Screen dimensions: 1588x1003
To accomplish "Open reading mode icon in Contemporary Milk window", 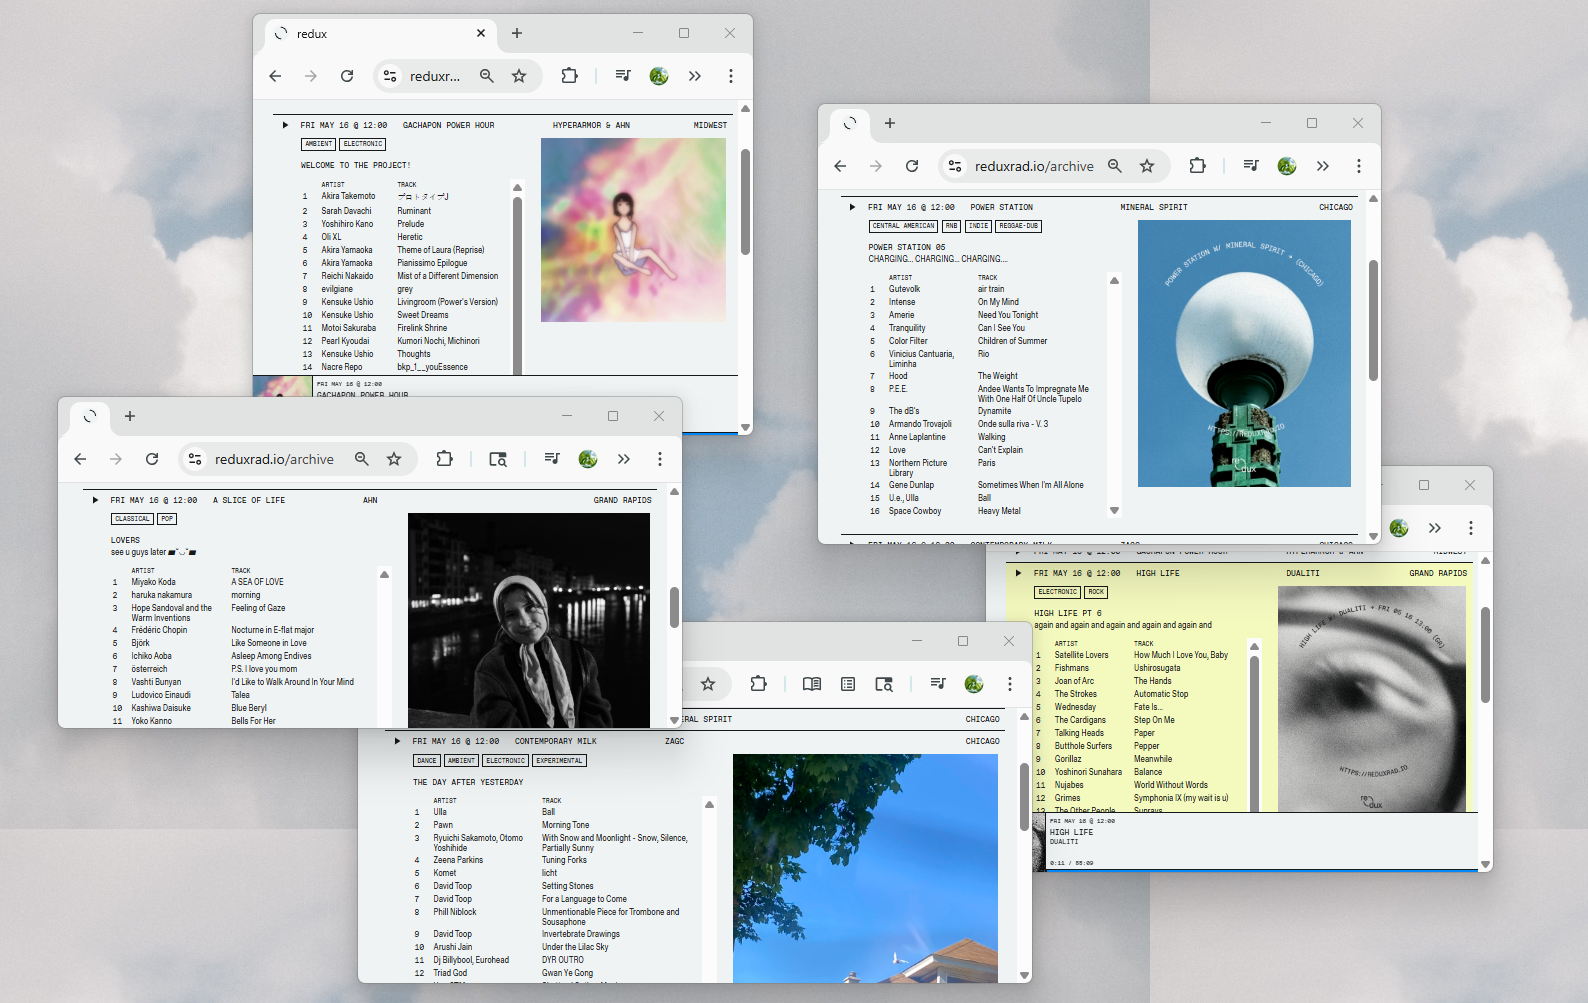I will (x=812, y=684).
